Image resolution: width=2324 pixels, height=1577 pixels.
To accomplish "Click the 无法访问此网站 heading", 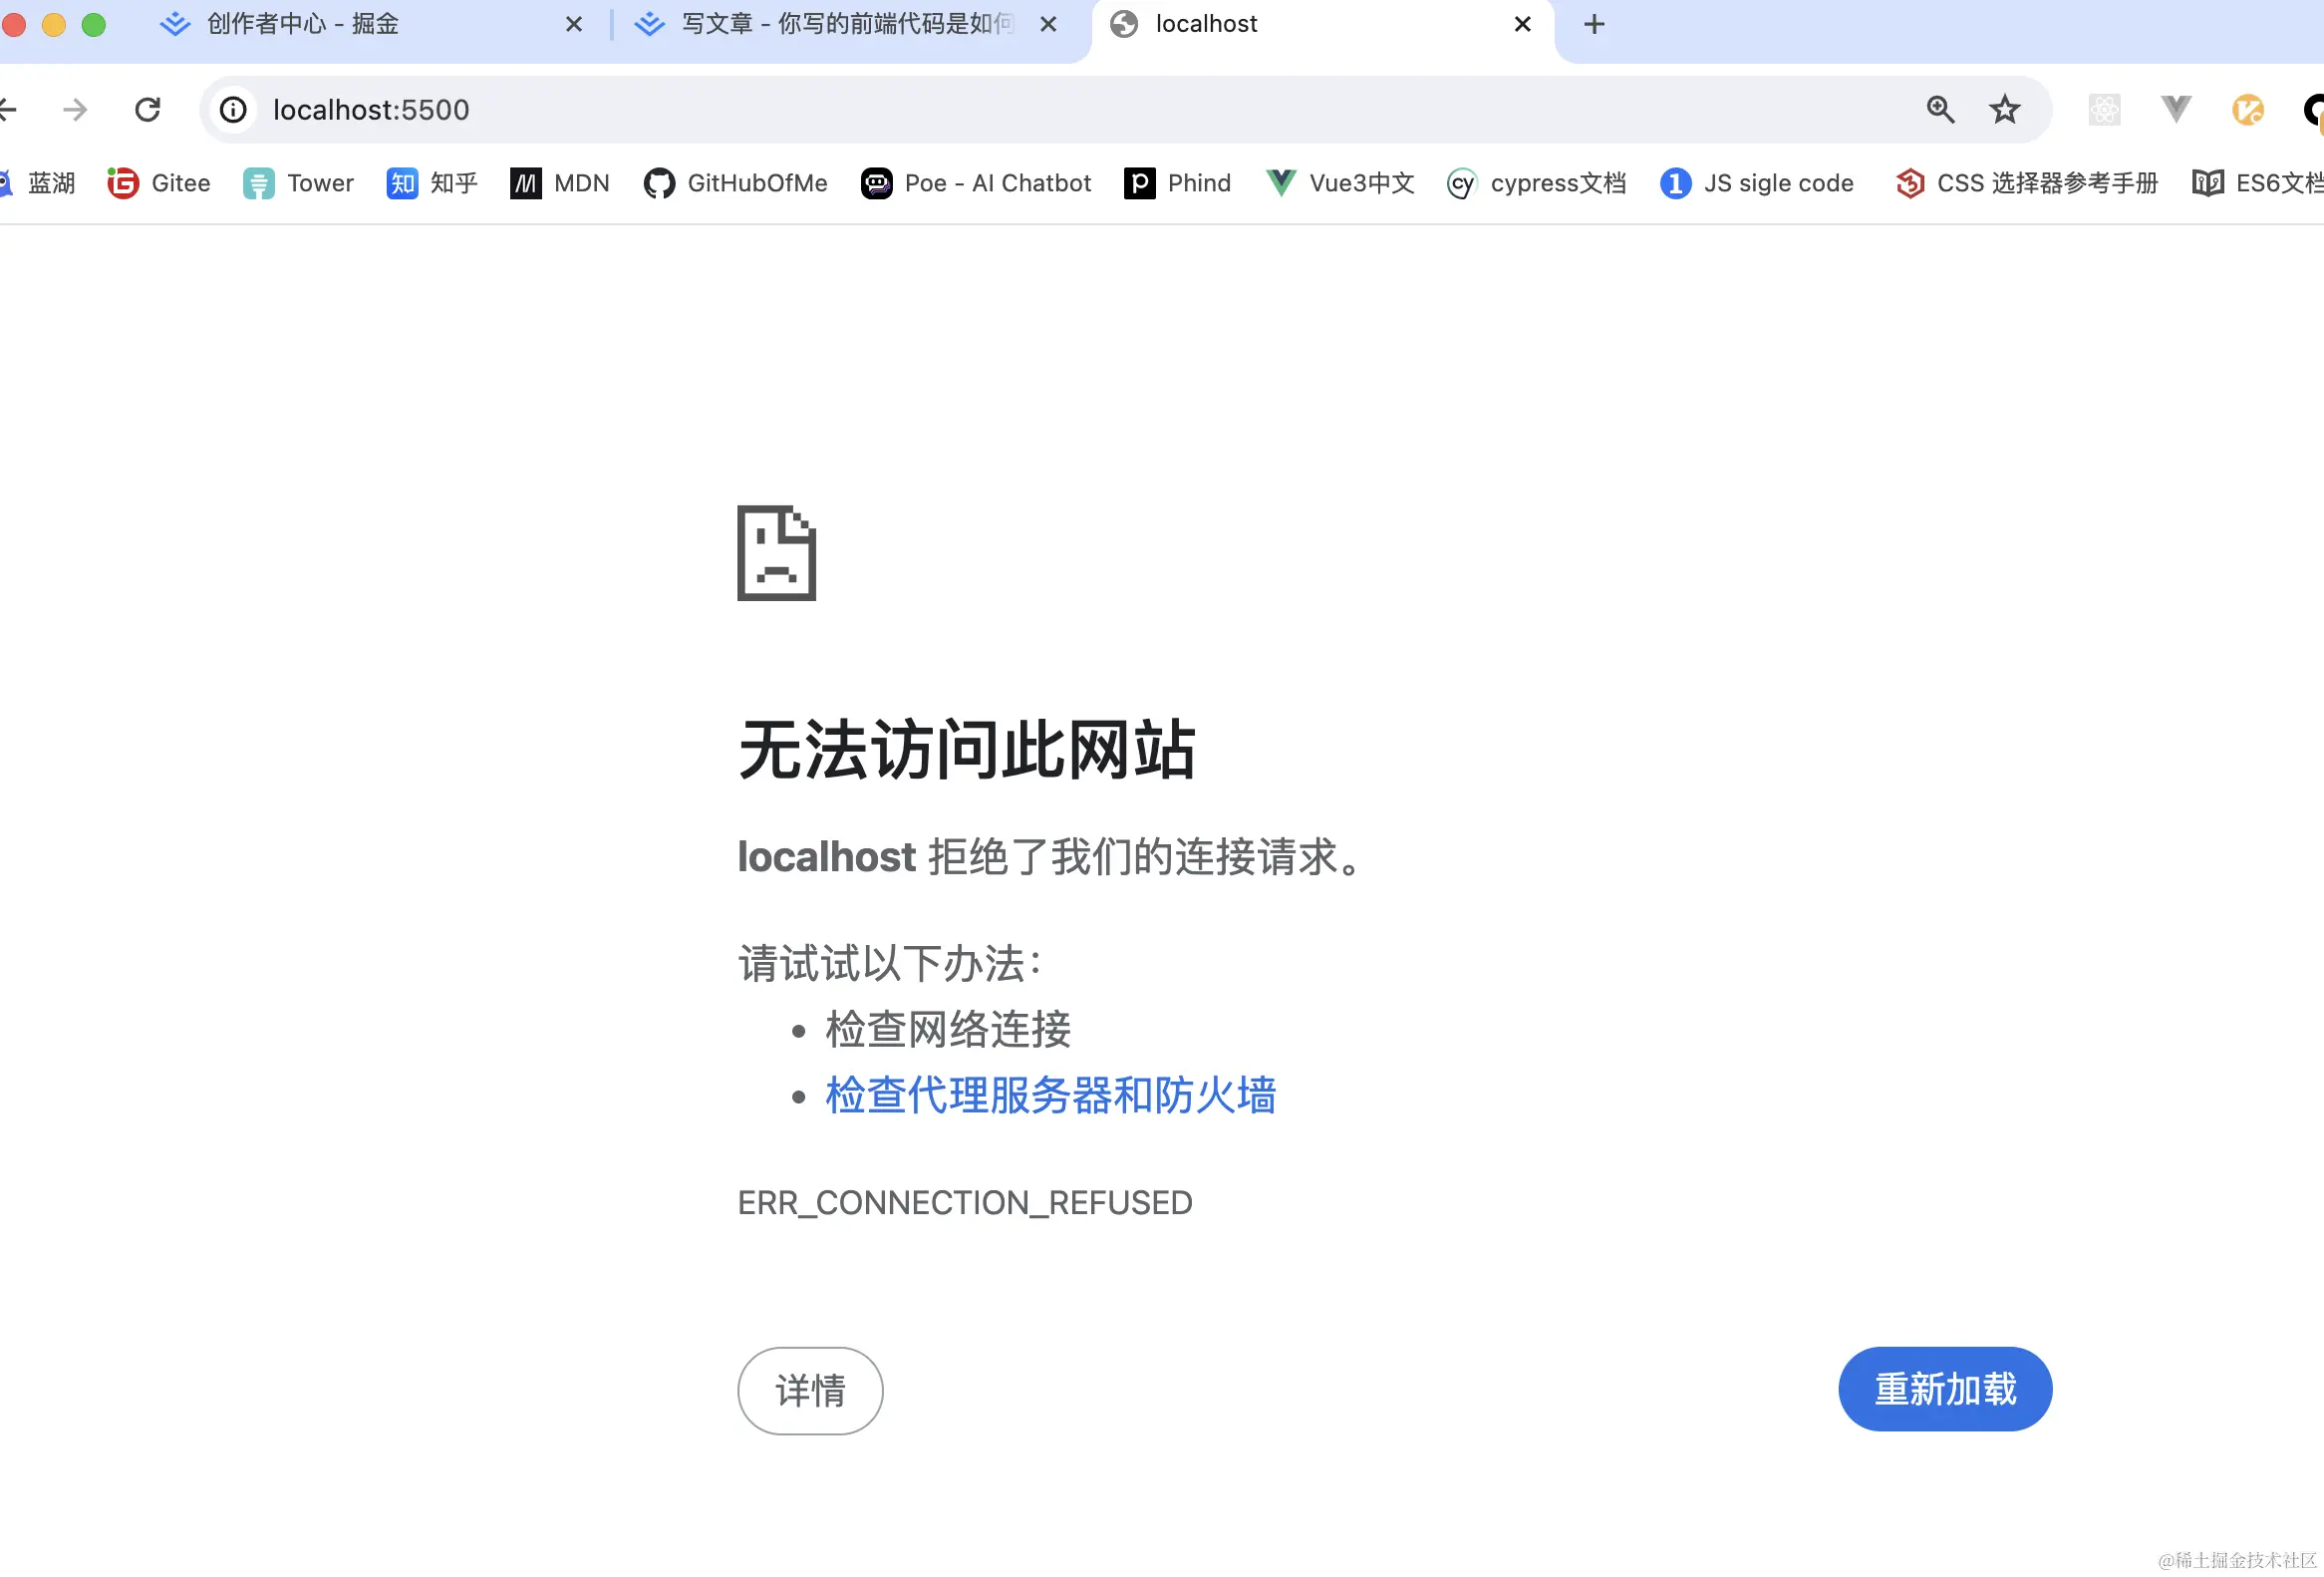I will tap(967, 749).
